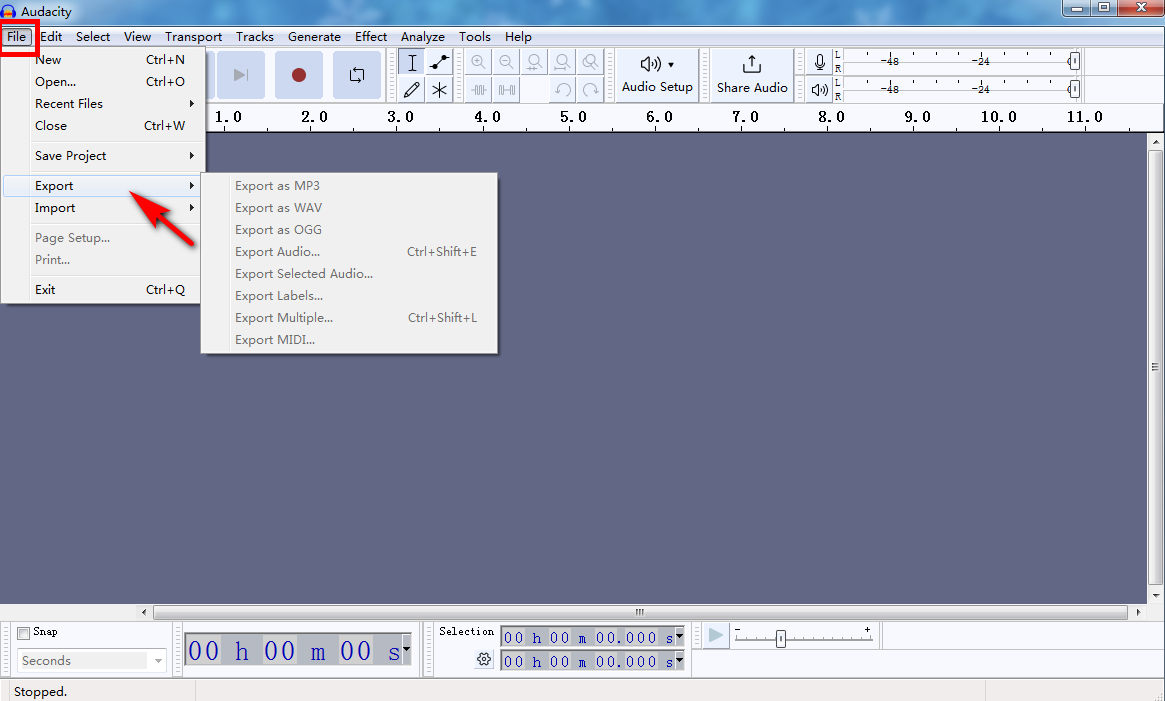Open selection toolbar settings gear

click(x=484, y=659)
